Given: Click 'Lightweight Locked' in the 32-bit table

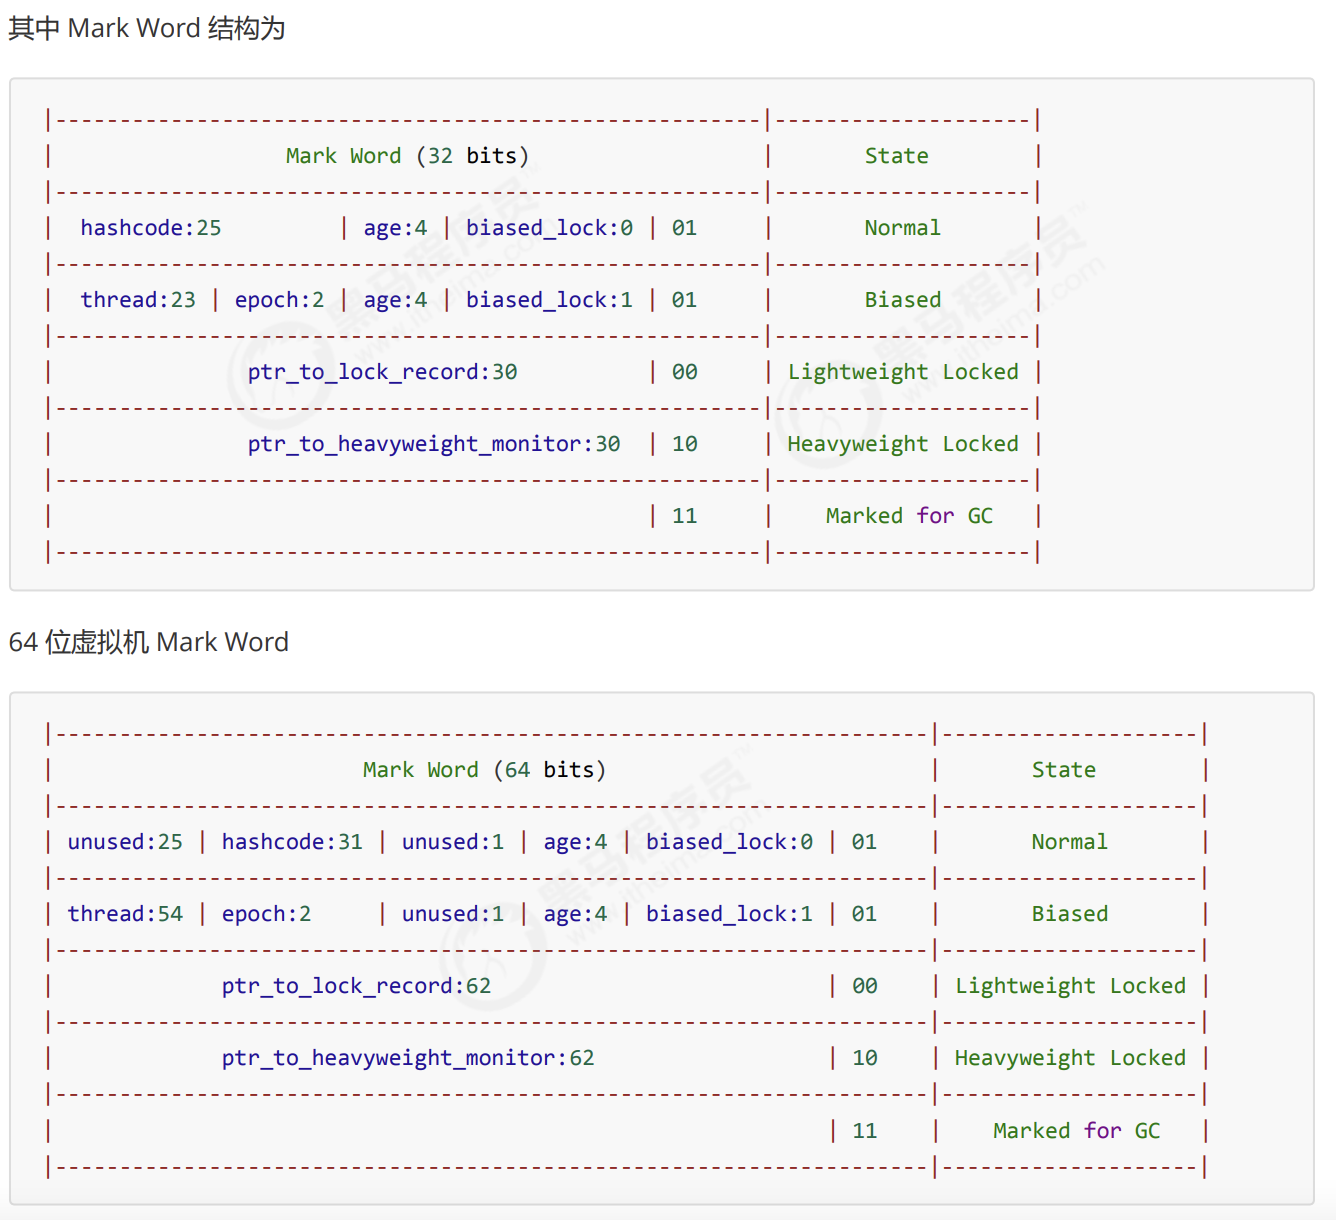Looking at the screenshot, I should pyautogui.click(x=903, y=372).
